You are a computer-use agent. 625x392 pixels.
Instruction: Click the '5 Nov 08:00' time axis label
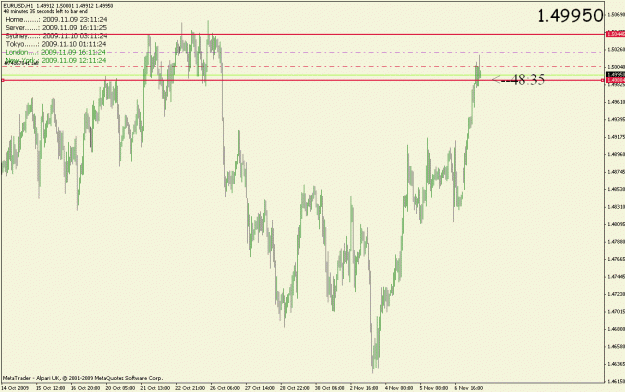(434, 388)
